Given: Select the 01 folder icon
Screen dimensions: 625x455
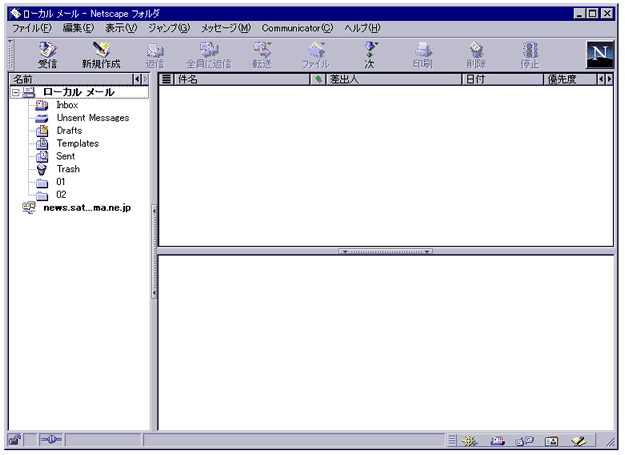Looking at the screenshot, I should click(42, 182).
